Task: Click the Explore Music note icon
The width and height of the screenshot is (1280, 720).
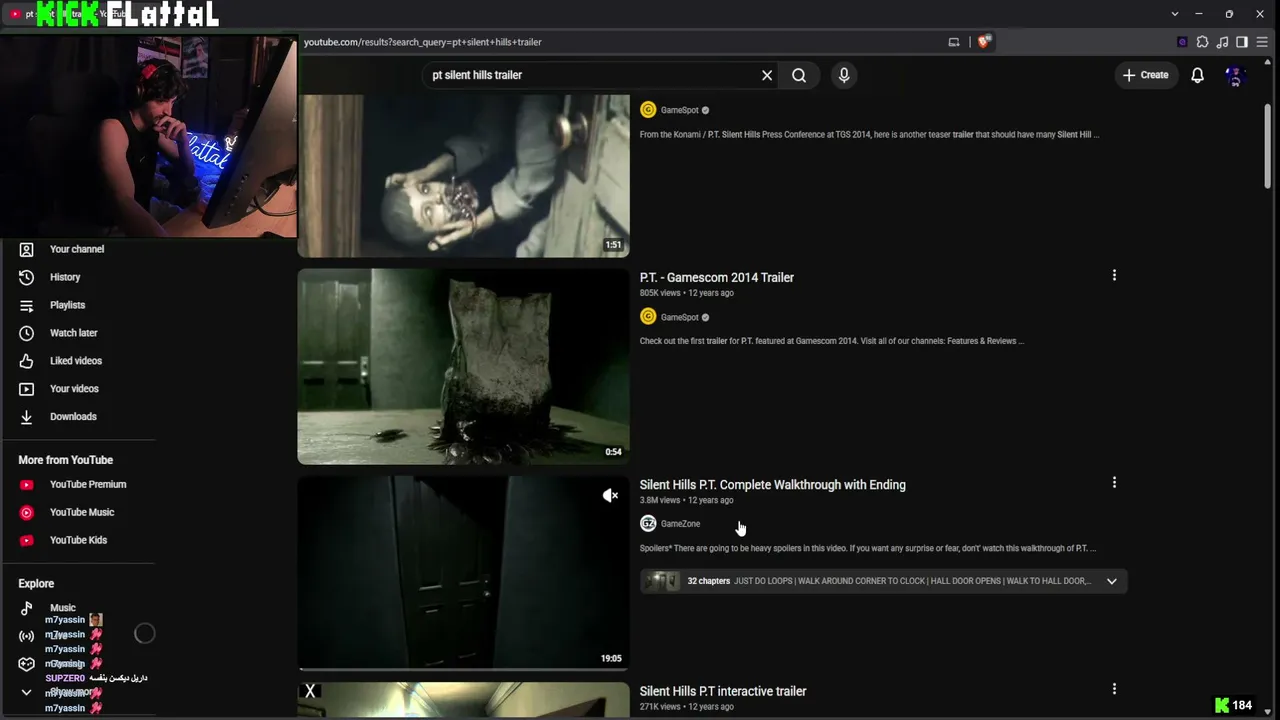Action: [27, 608]
